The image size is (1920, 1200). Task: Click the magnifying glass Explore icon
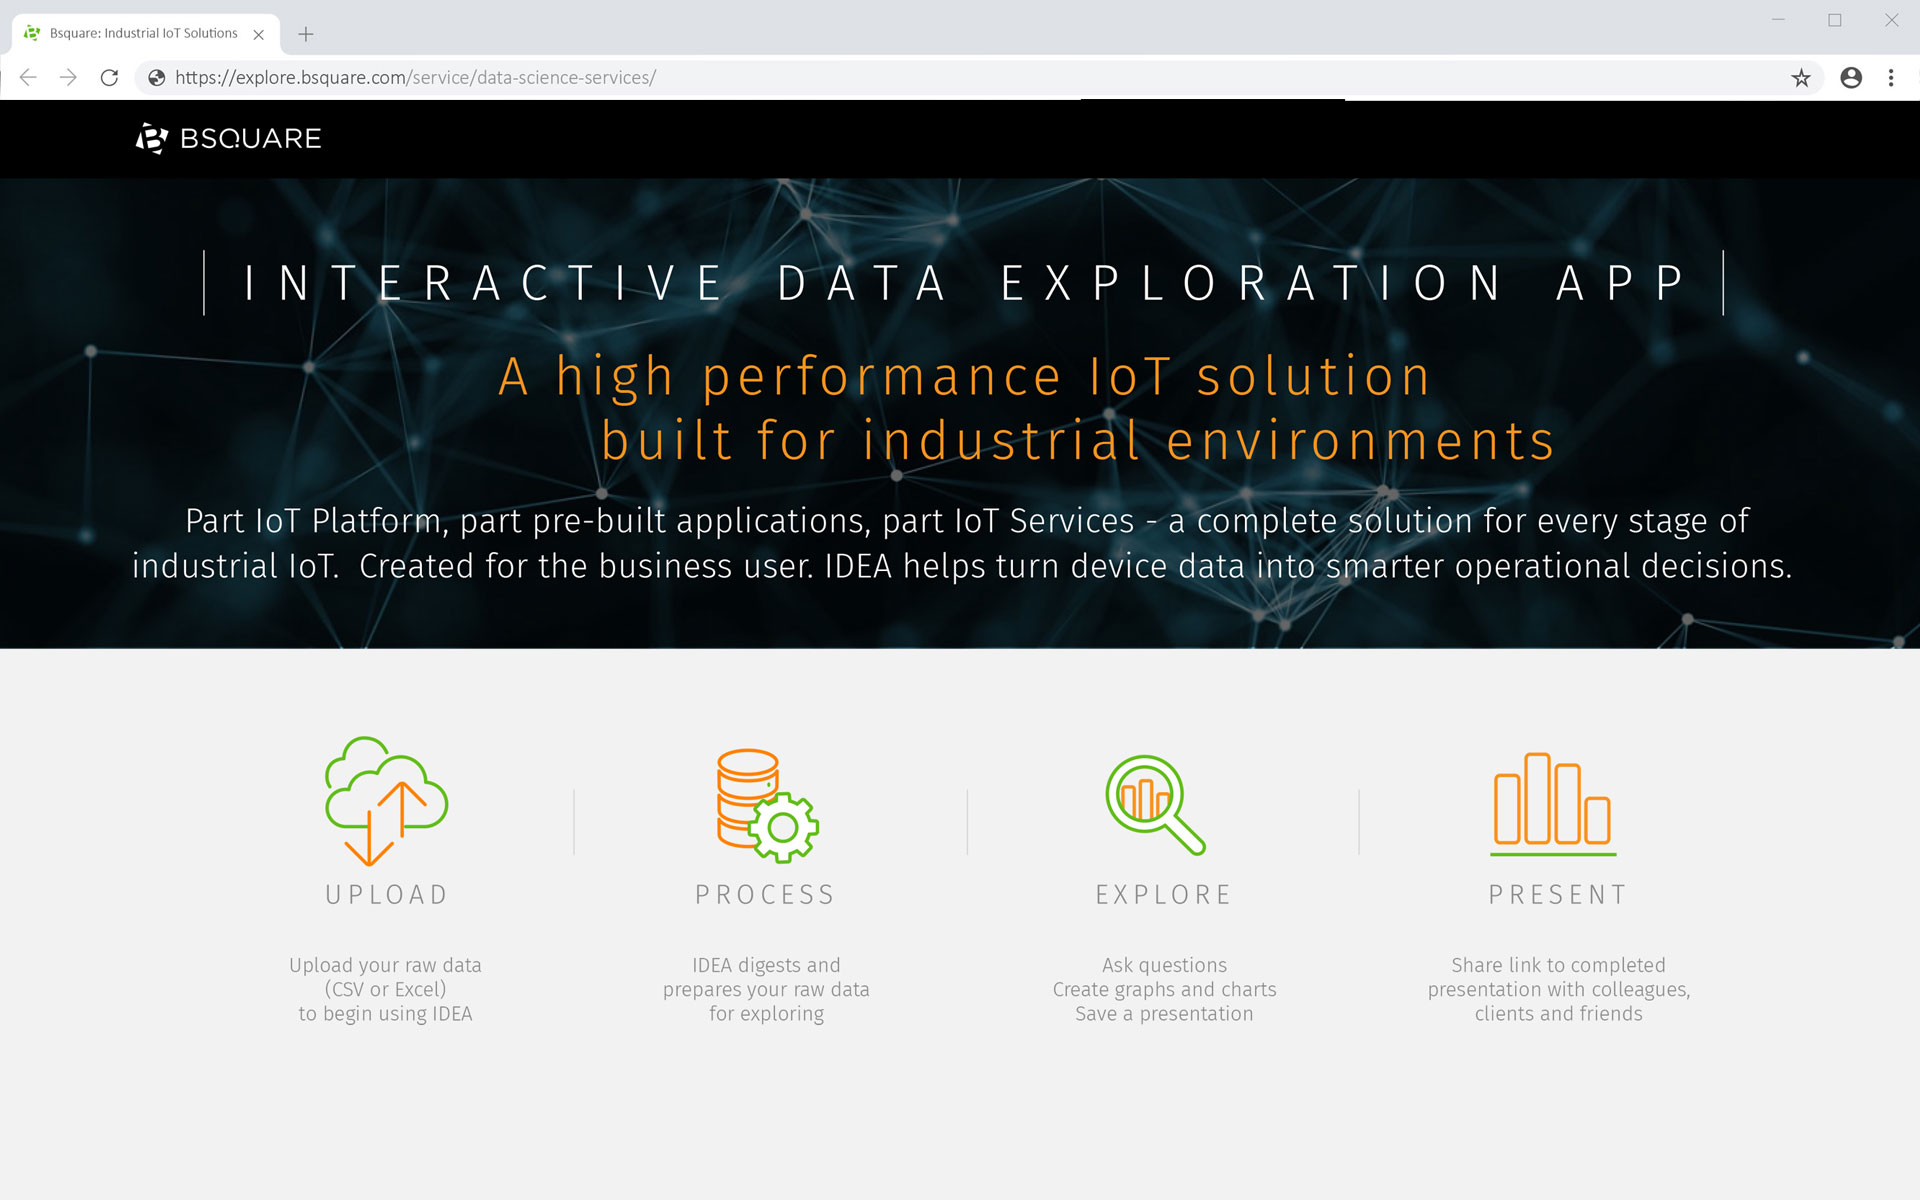tap(1155, 805)
